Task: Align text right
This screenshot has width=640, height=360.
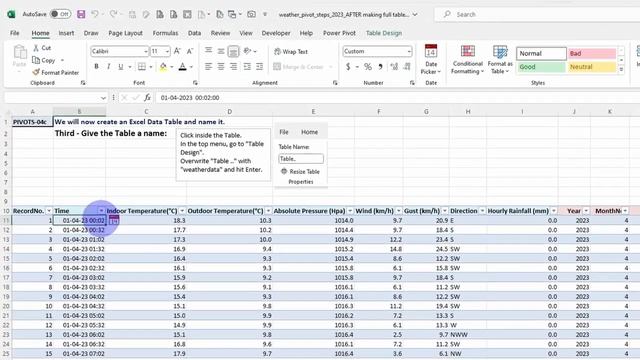Action: (233, 67)
